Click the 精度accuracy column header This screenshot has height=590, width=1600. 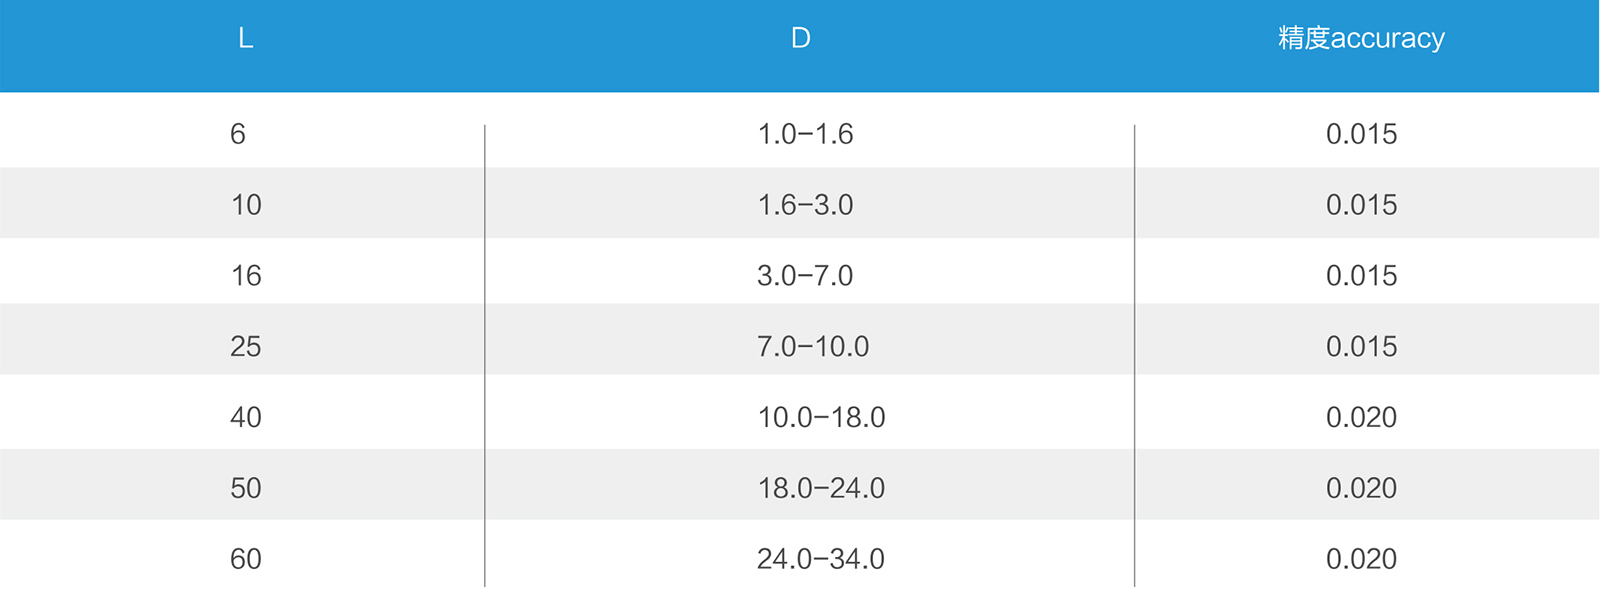(1361, 39)
